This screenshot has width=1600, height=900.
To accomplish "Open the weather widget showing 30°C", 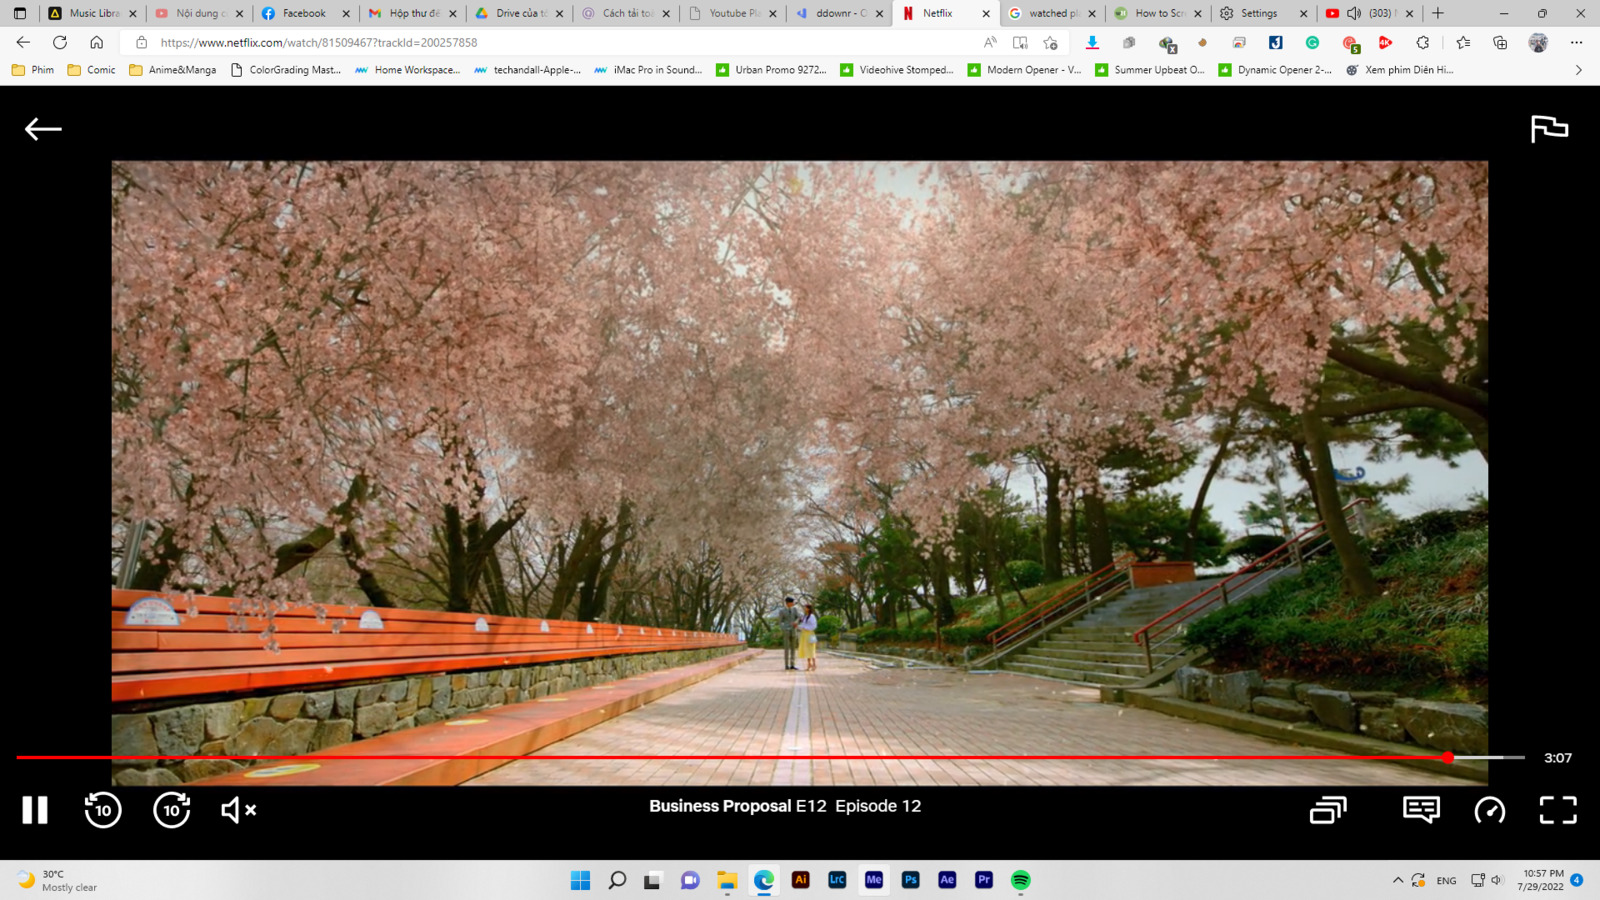I will [x=58, y=880].
